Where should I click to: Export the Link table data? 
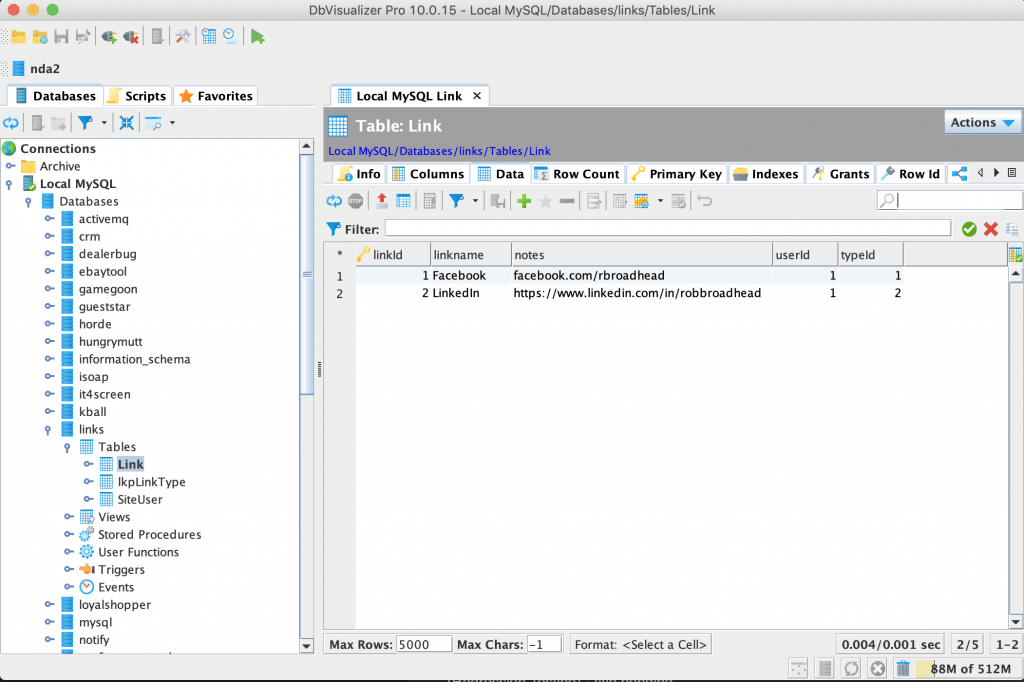(380, 200)
